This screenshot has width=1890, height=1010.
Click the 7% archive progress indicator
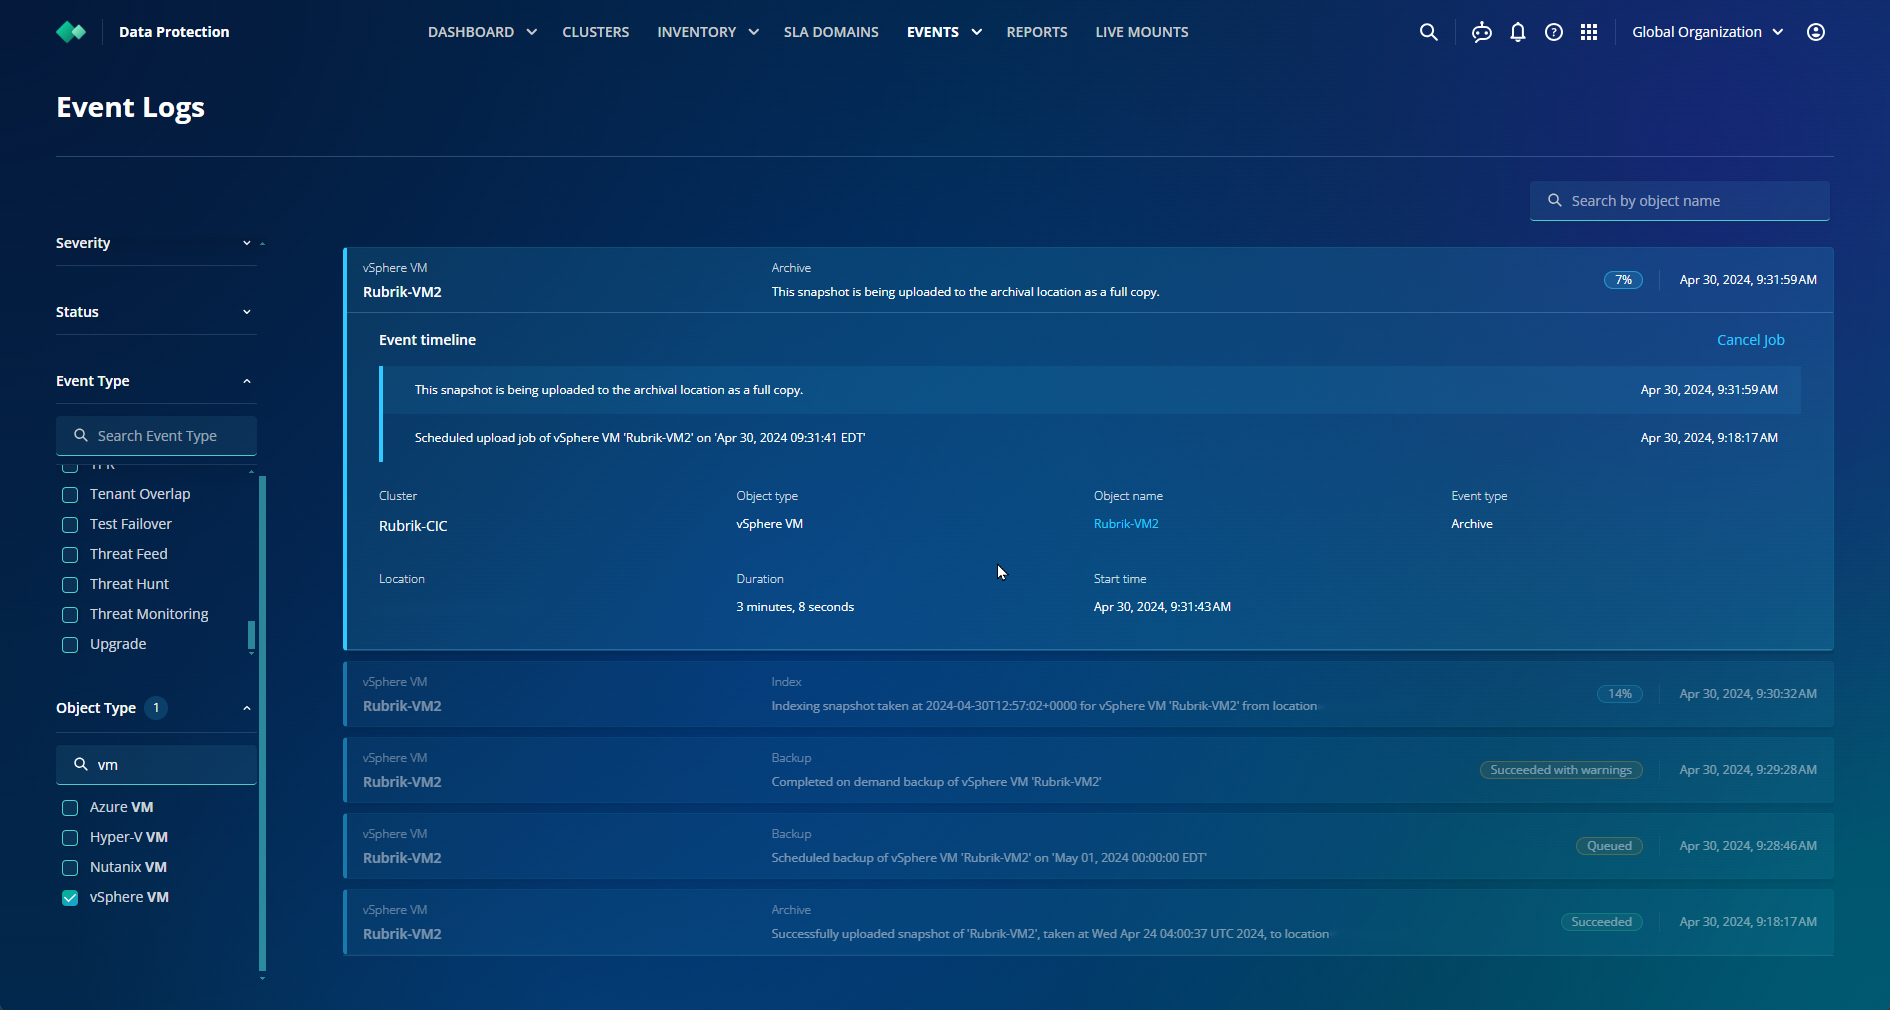click(x=1623, y=280)
